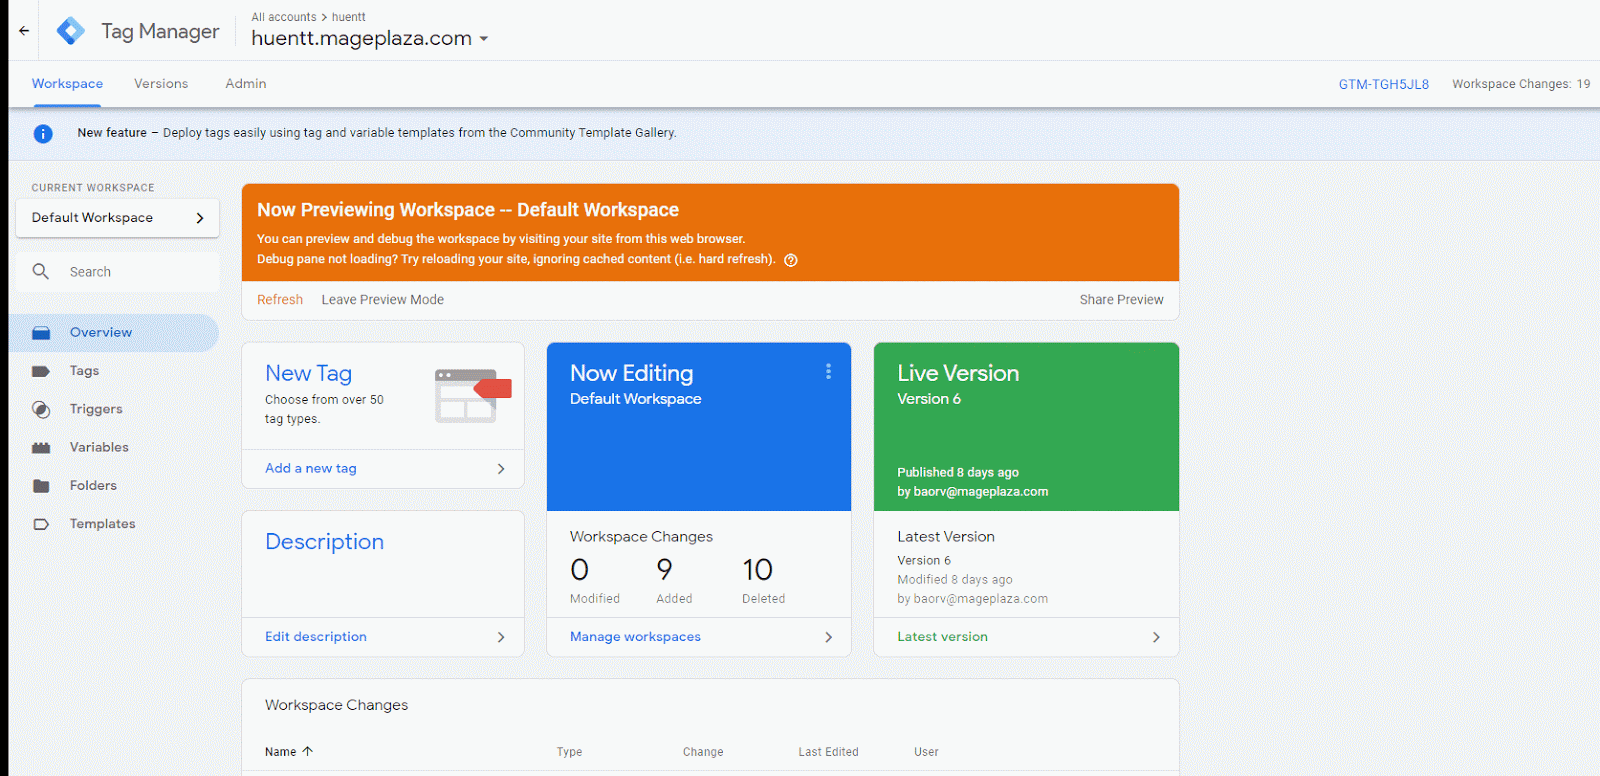
Task: Switch to the Versions tab
Action: 161,84
